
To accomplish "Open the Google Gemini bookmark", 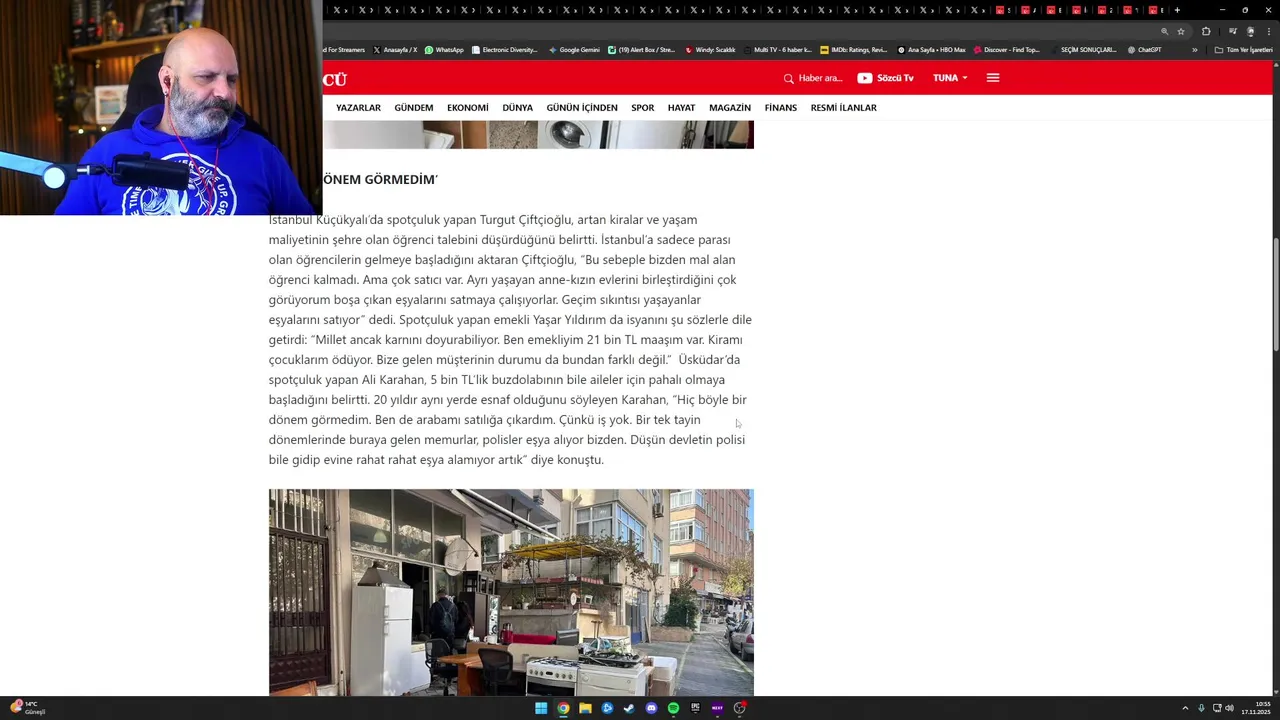I will [574, 50].
